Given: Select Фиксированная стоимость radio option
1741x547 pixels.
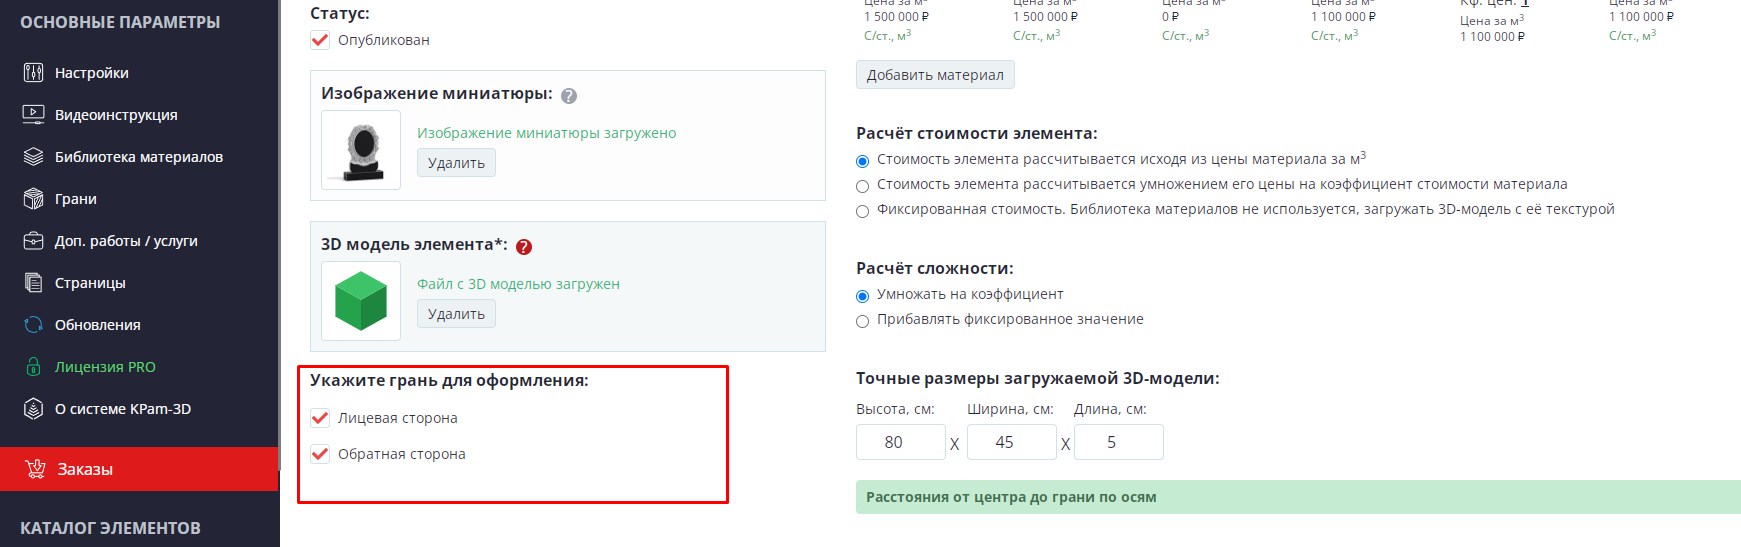Looking at the screenshot, I should (x=862, y=210).
